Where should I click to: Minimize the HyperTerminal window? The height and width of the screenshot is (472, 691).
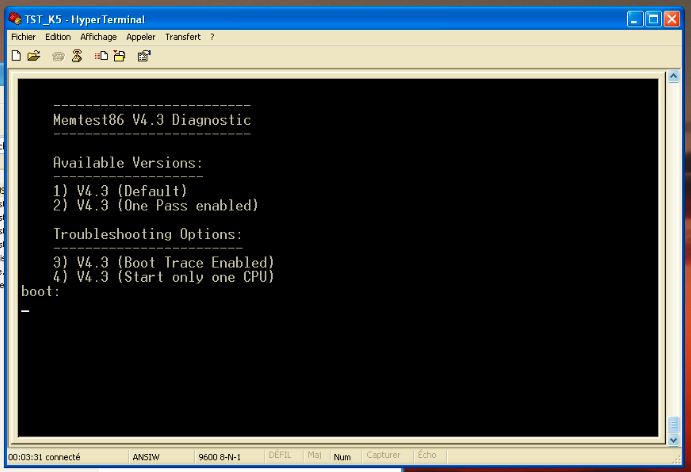(635, 19)
